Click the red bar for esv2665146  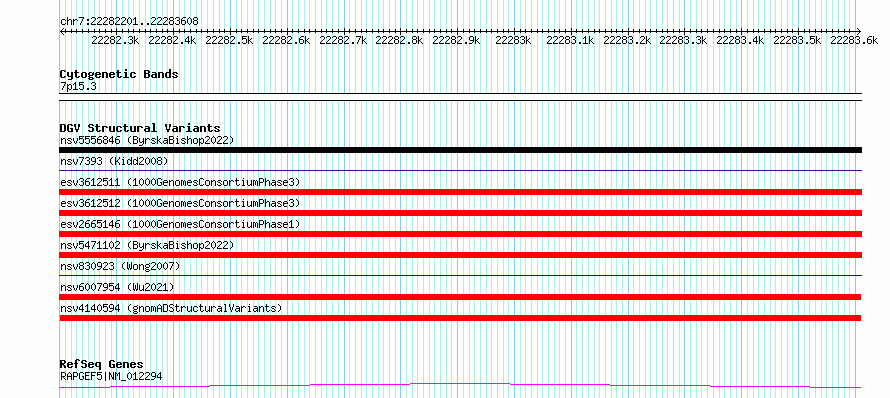click(460, 234)
